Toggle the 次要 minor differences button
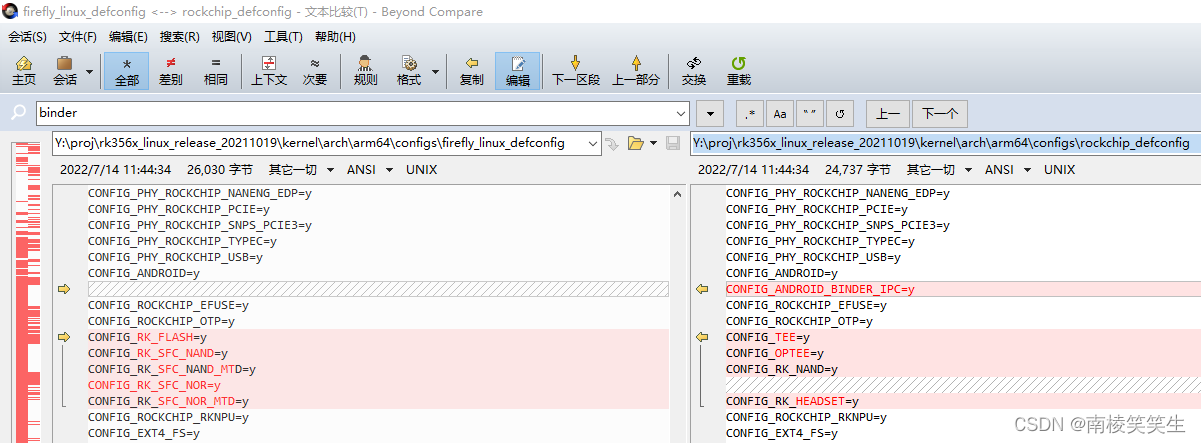1201x443 pixels. tap(315, 71)
